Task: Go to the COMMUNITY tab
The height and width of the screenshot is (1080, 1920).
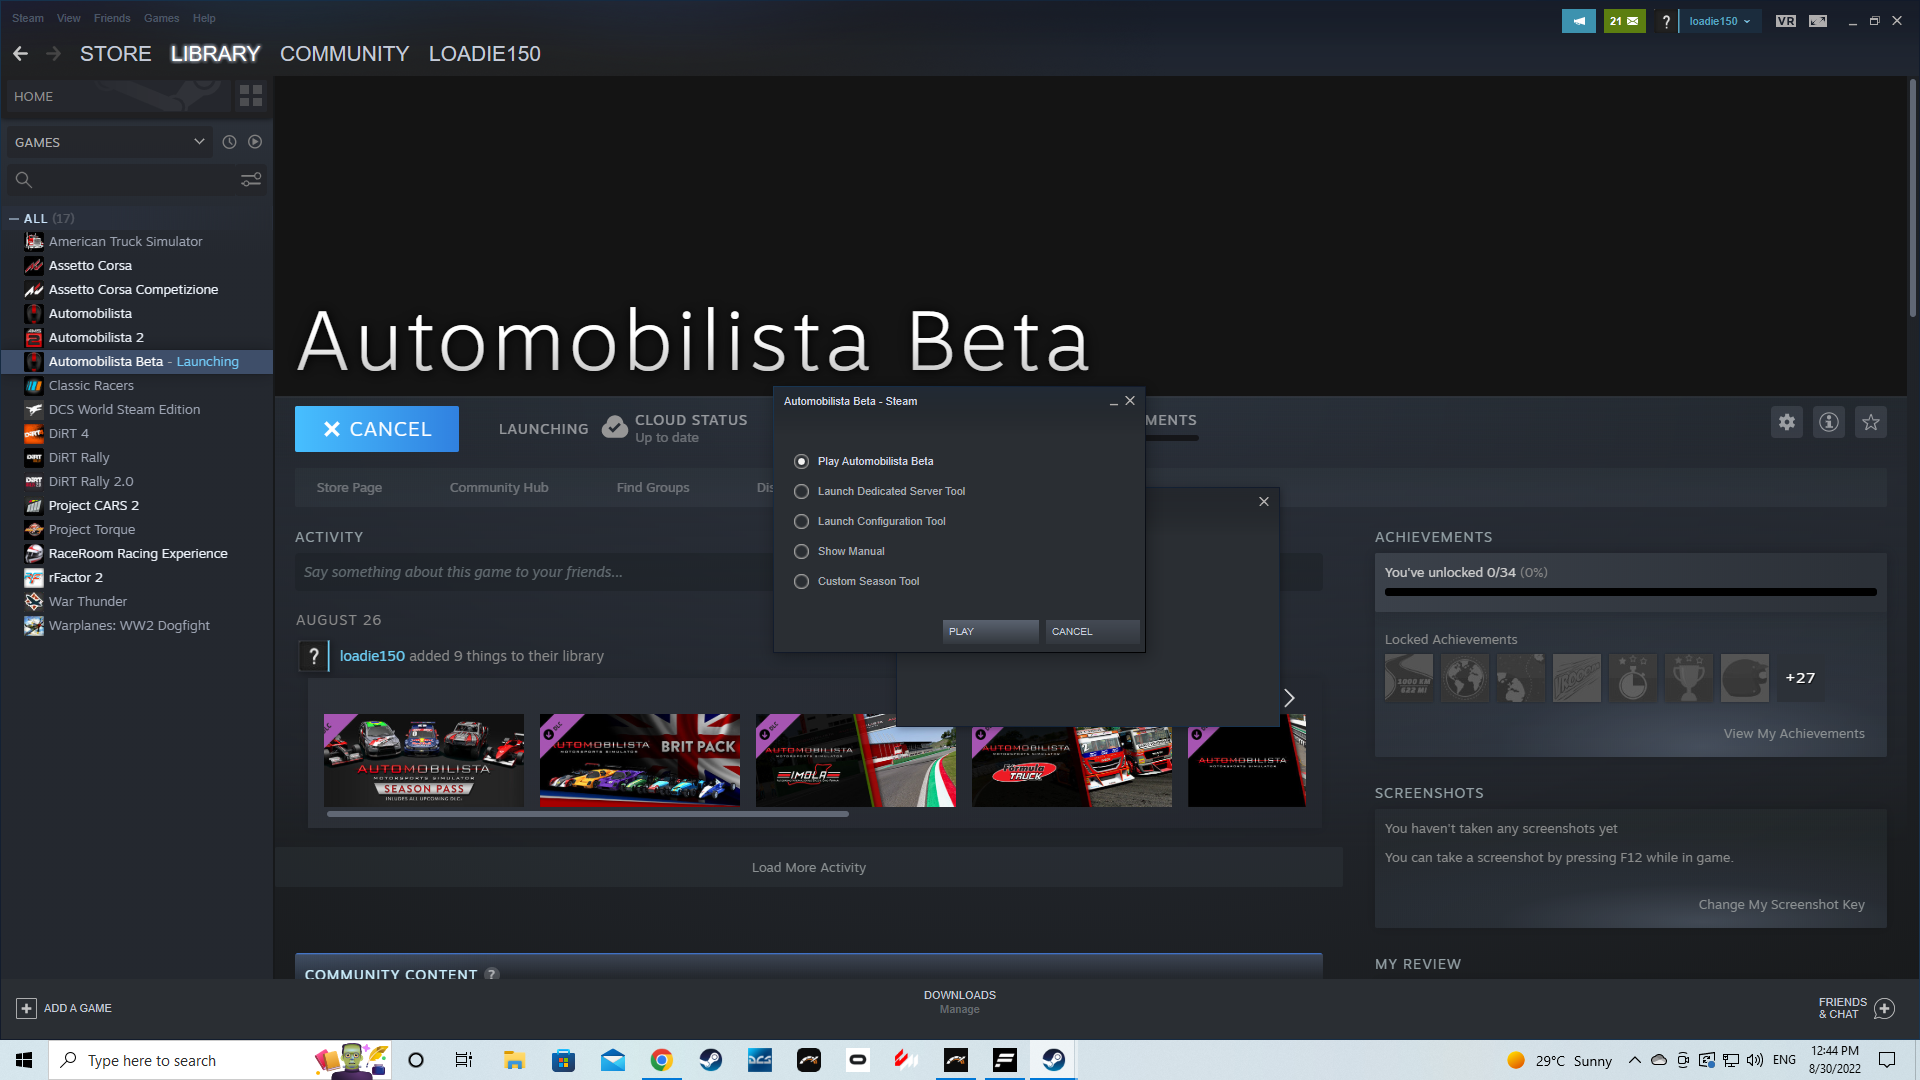Action: pos(345,54)
